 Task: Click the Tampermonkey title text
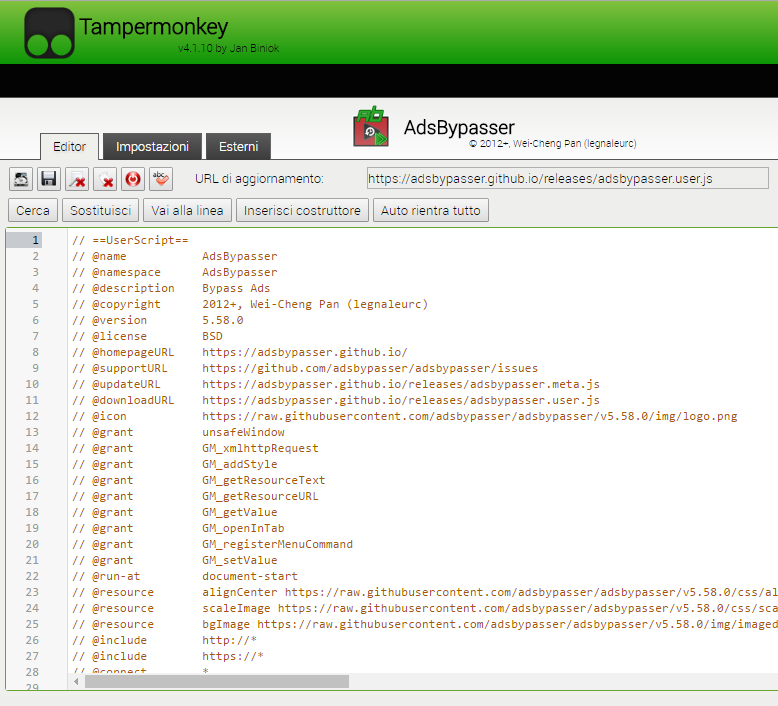pos(154,27)
